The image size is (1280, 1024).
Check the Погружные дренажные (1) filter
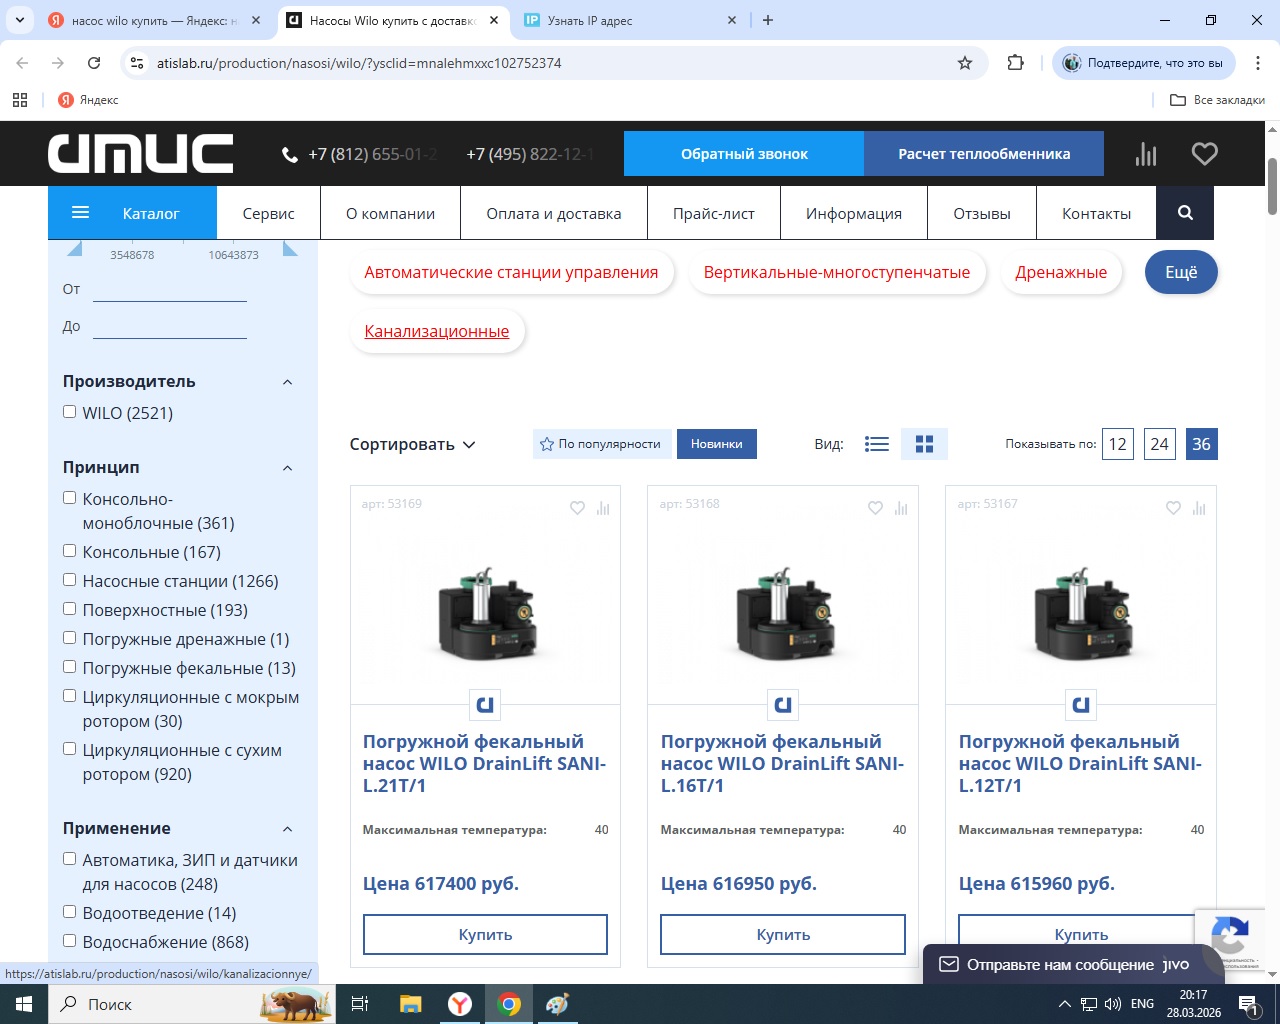69,638
